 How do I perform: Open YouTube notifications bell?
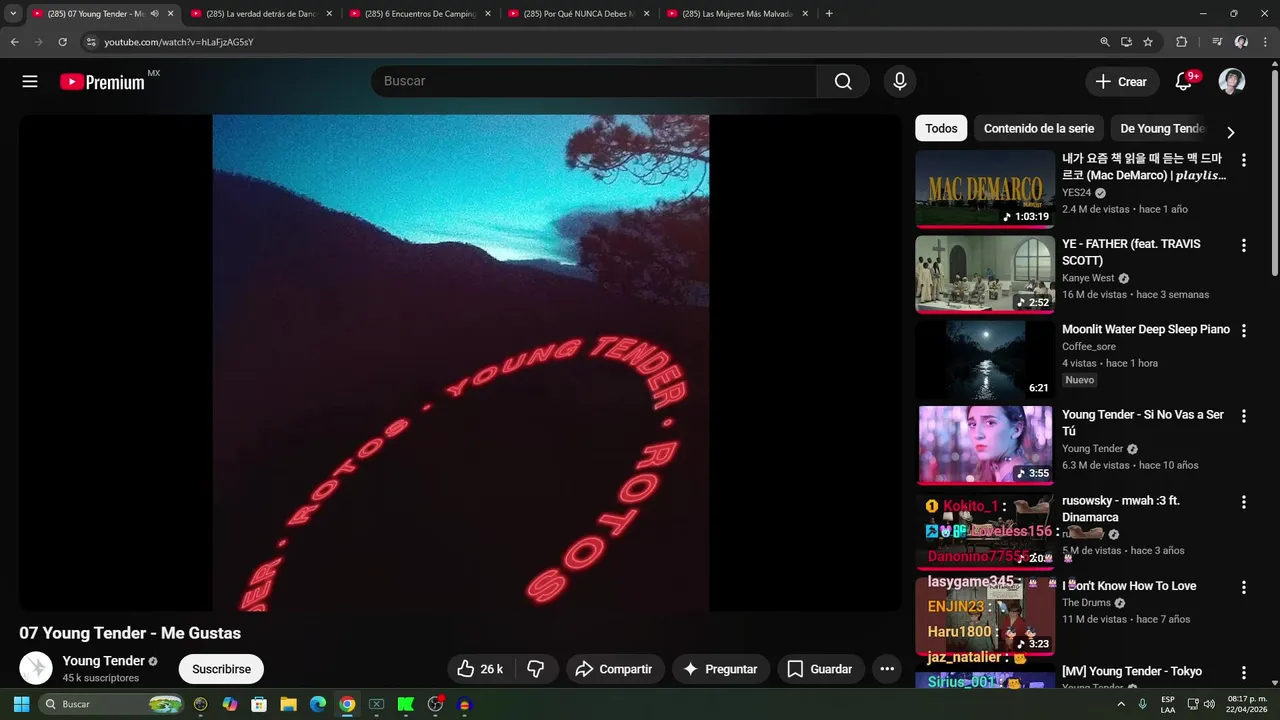[1184, 82]
